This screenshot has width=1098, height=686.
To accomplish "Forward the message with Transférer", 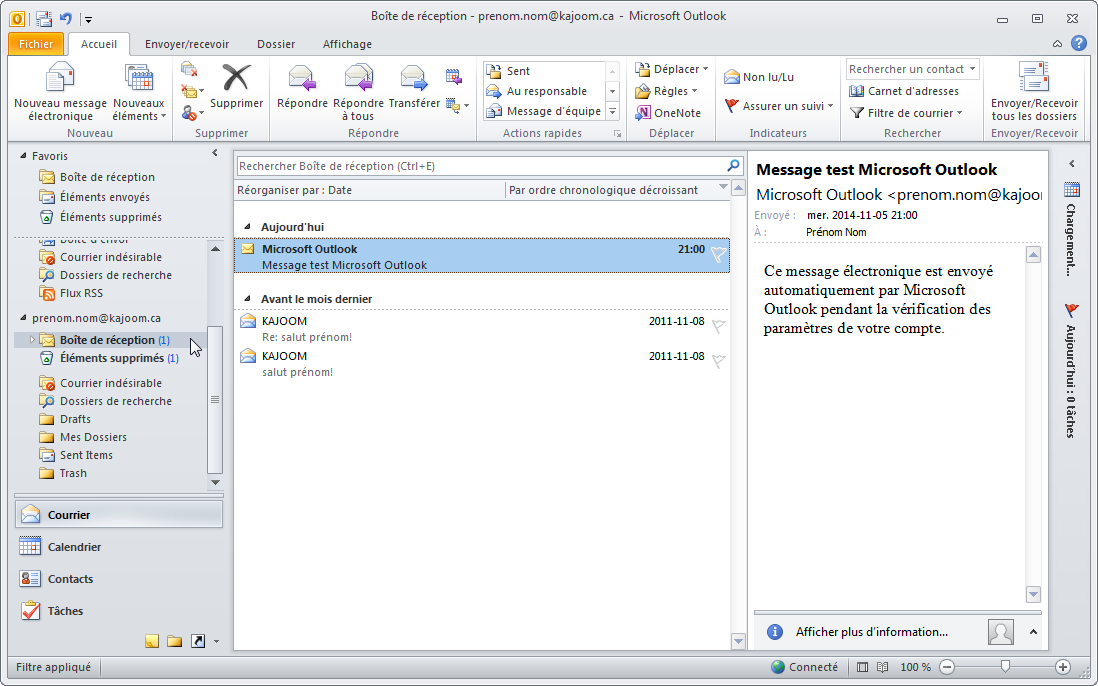I will (414, 86).
